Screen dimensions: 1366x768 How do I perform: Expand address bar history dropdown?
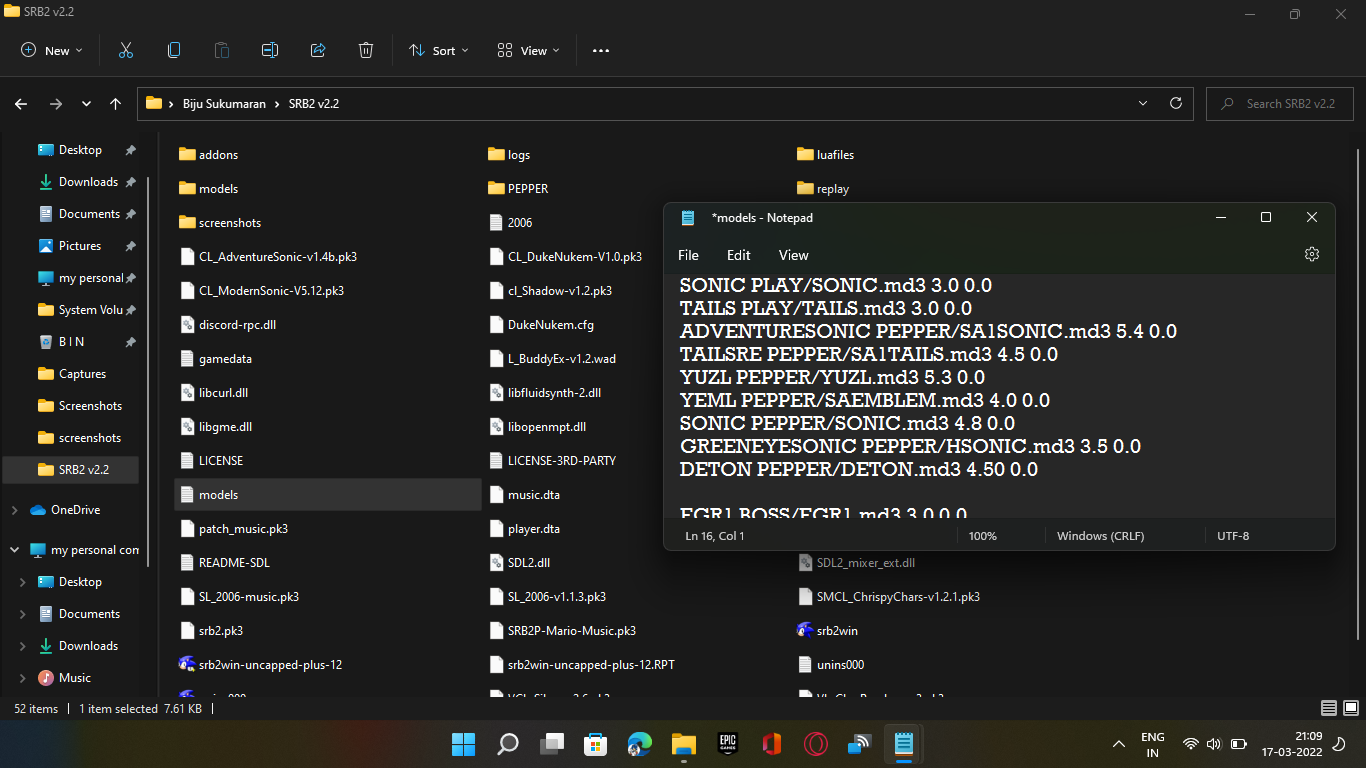pyautogui.click(x=1143, y=103)
